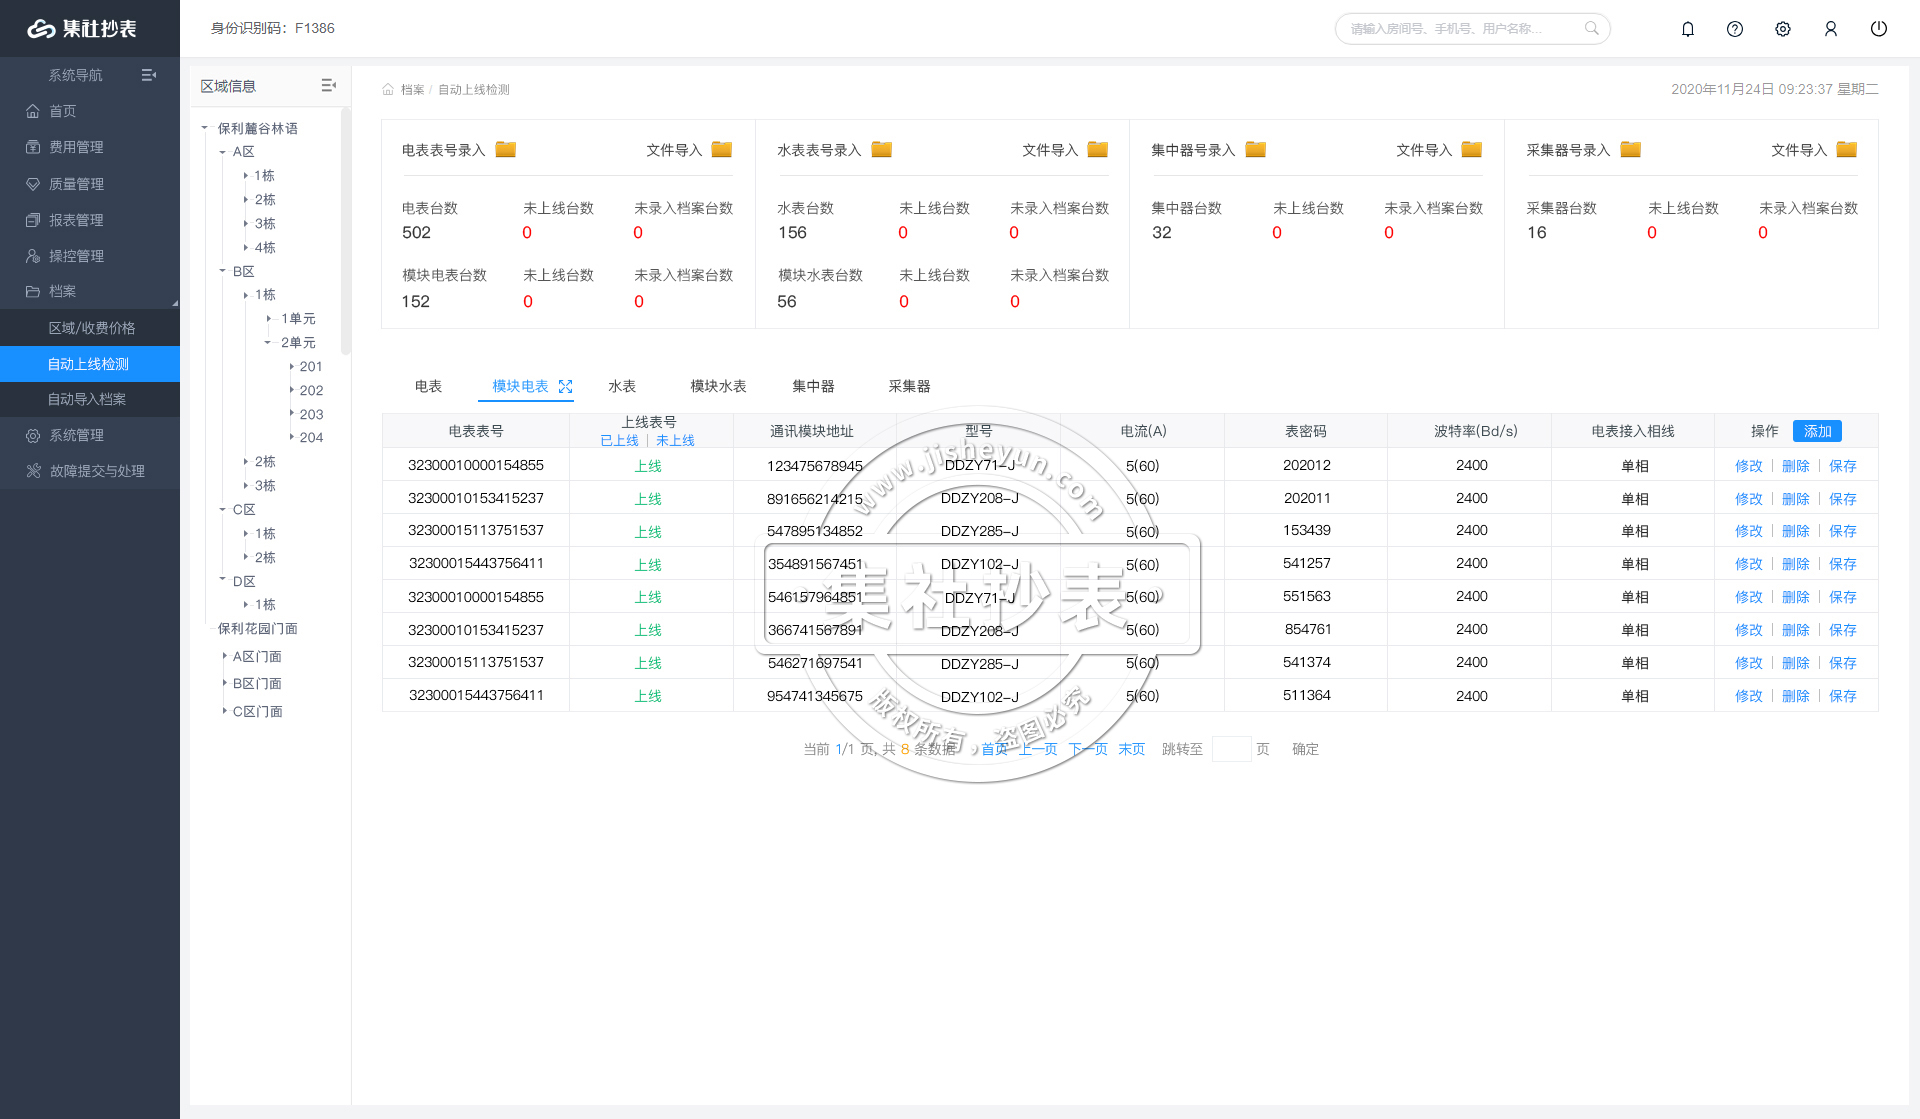Collapse the D区 tree node

click(222, 580)
